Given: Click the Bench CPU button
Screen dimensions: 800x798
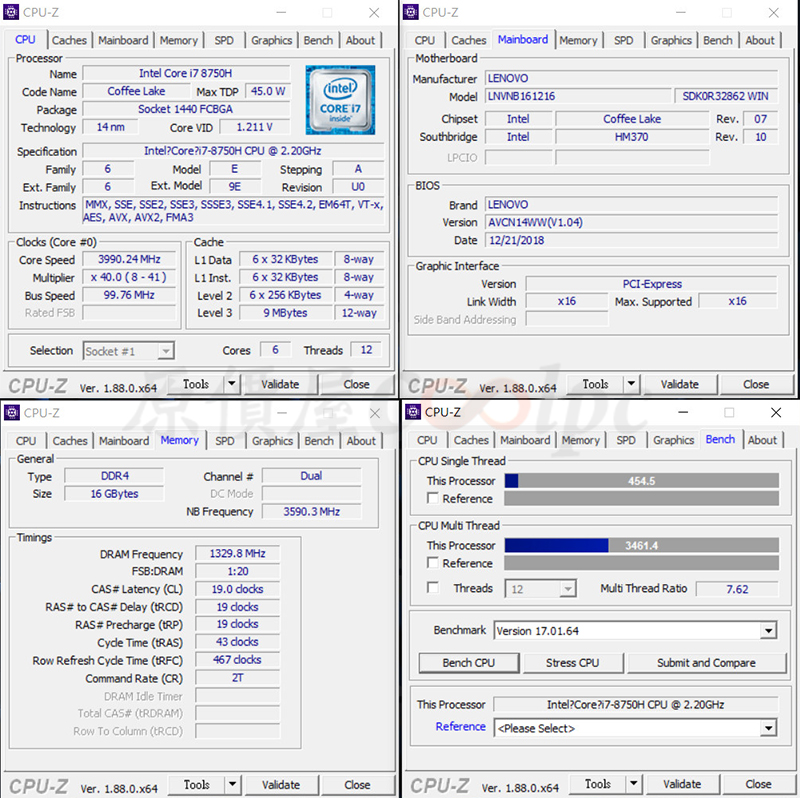Looking at the screenshot, I should tap(469, 663).
